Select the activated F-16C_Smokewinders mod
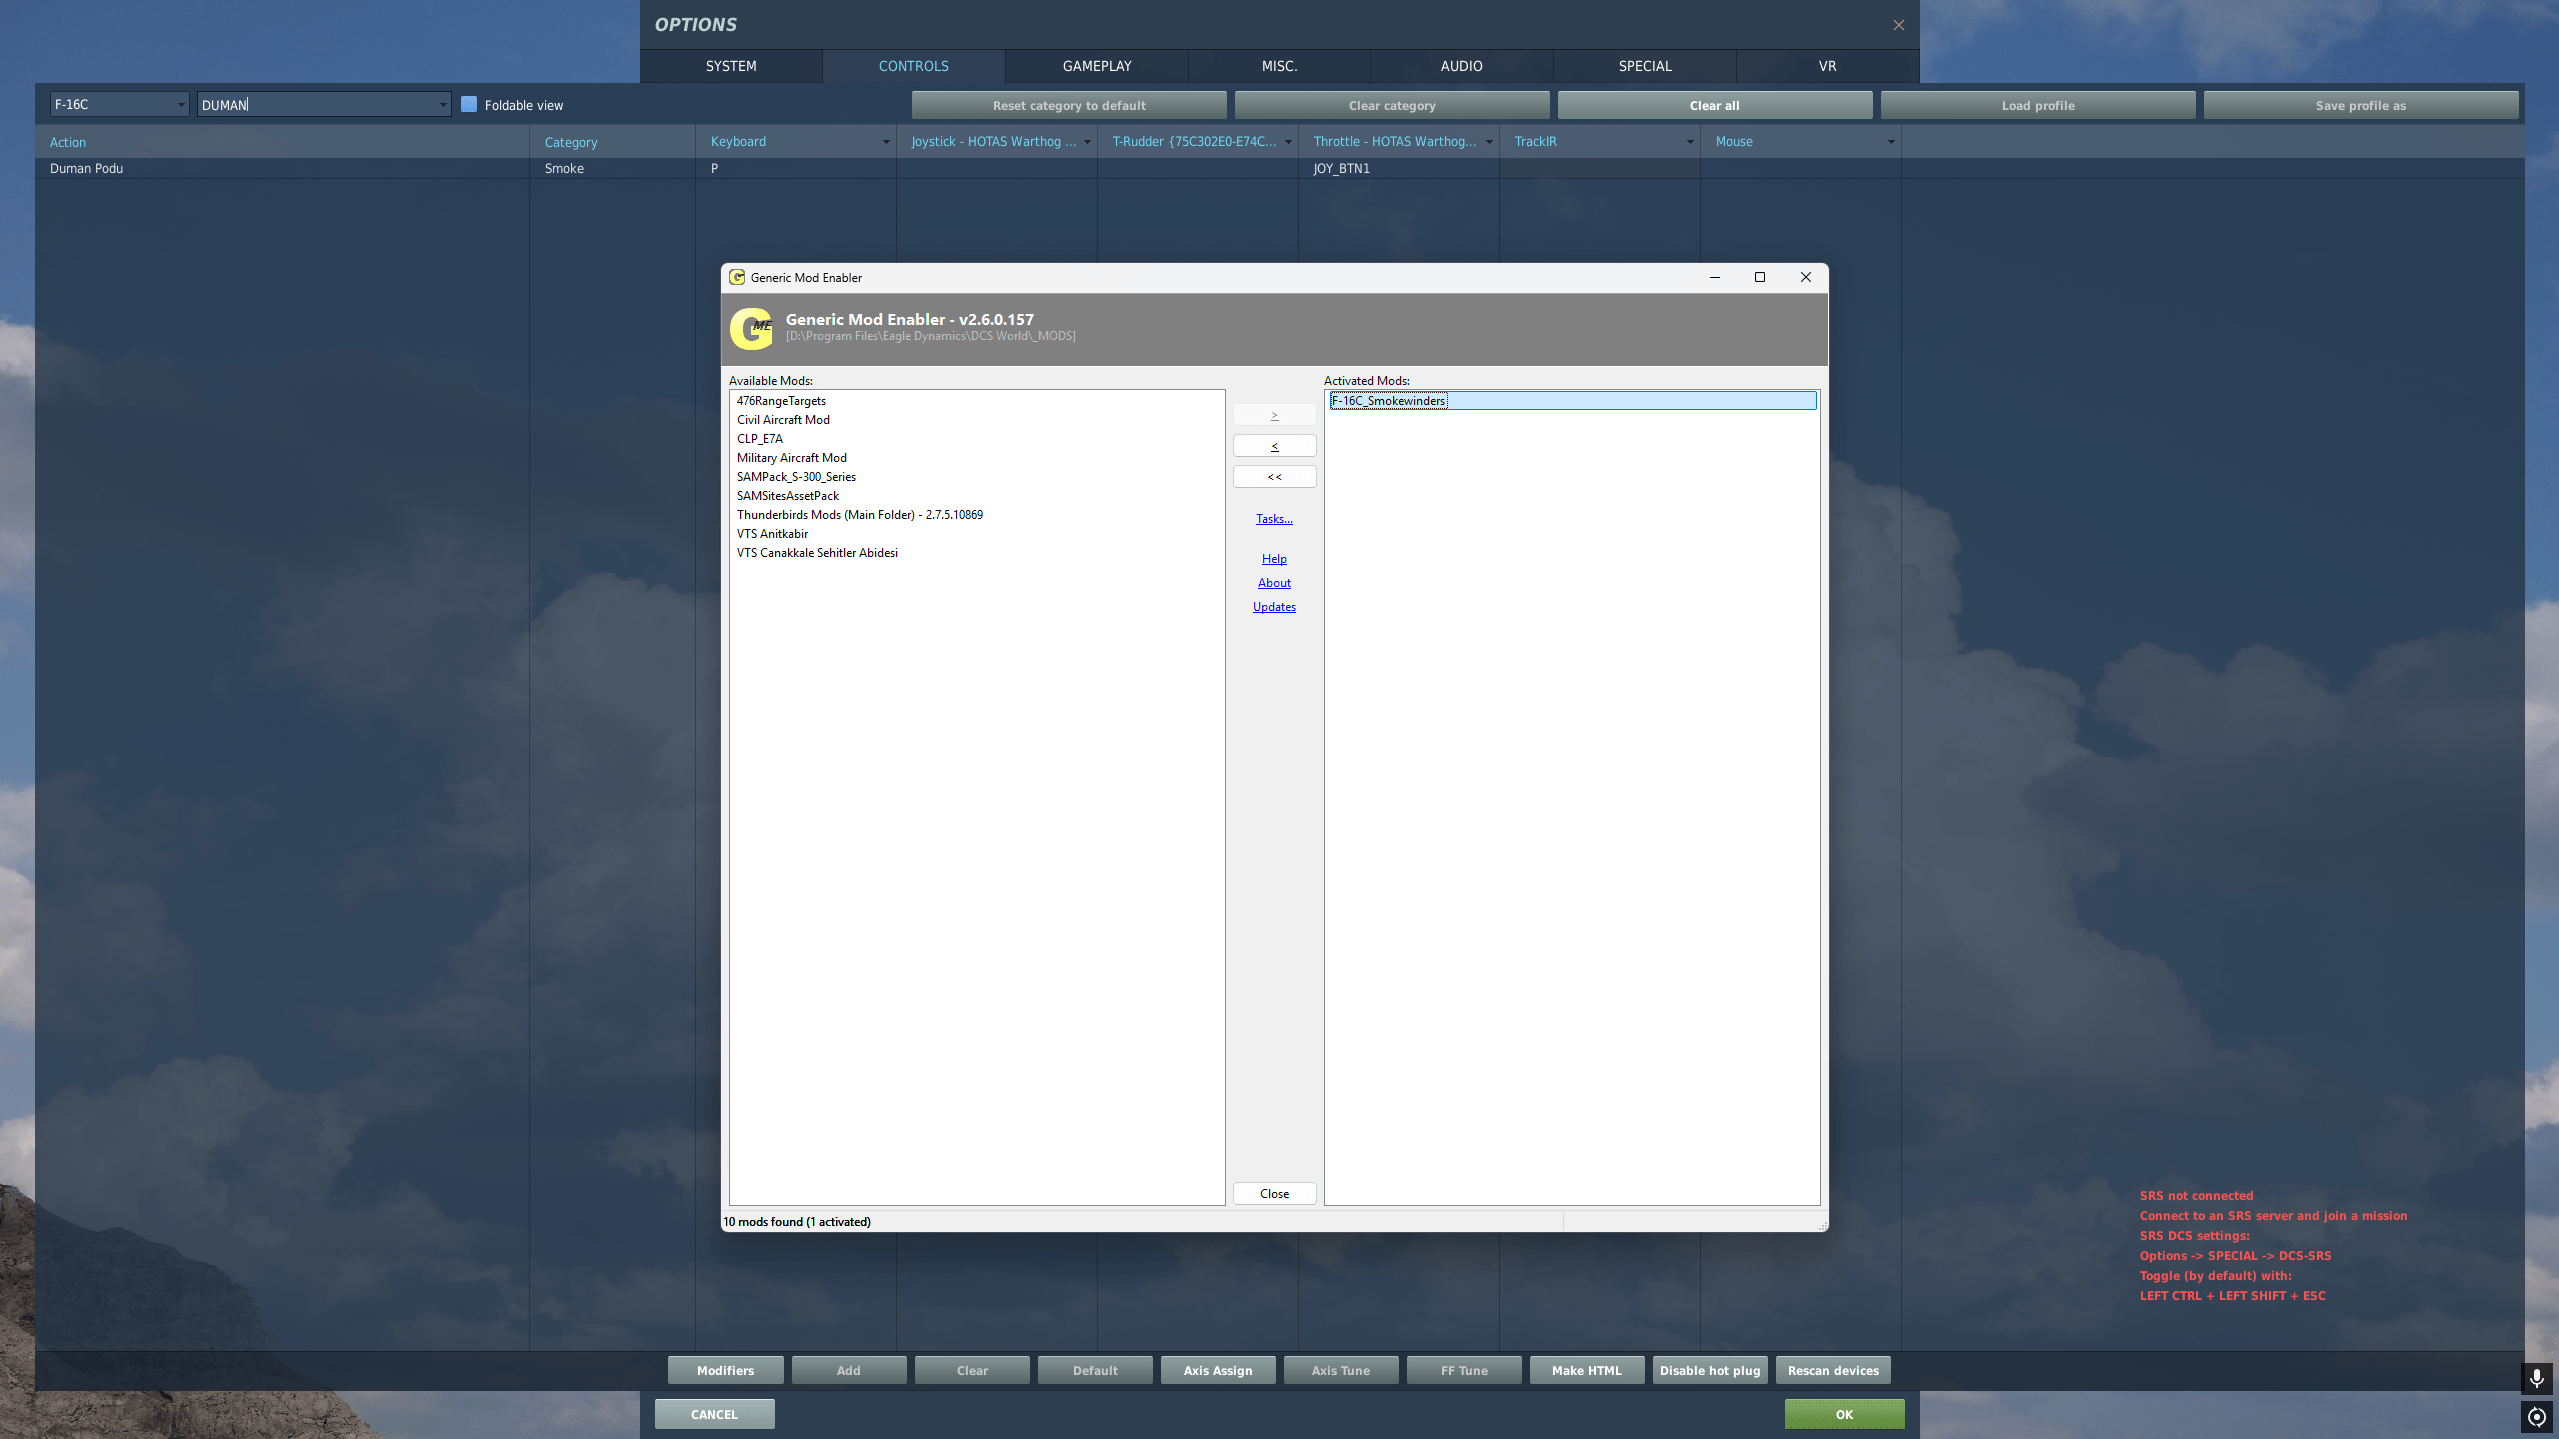This screenshot has height=1439, width=2559. (1388, 401)
